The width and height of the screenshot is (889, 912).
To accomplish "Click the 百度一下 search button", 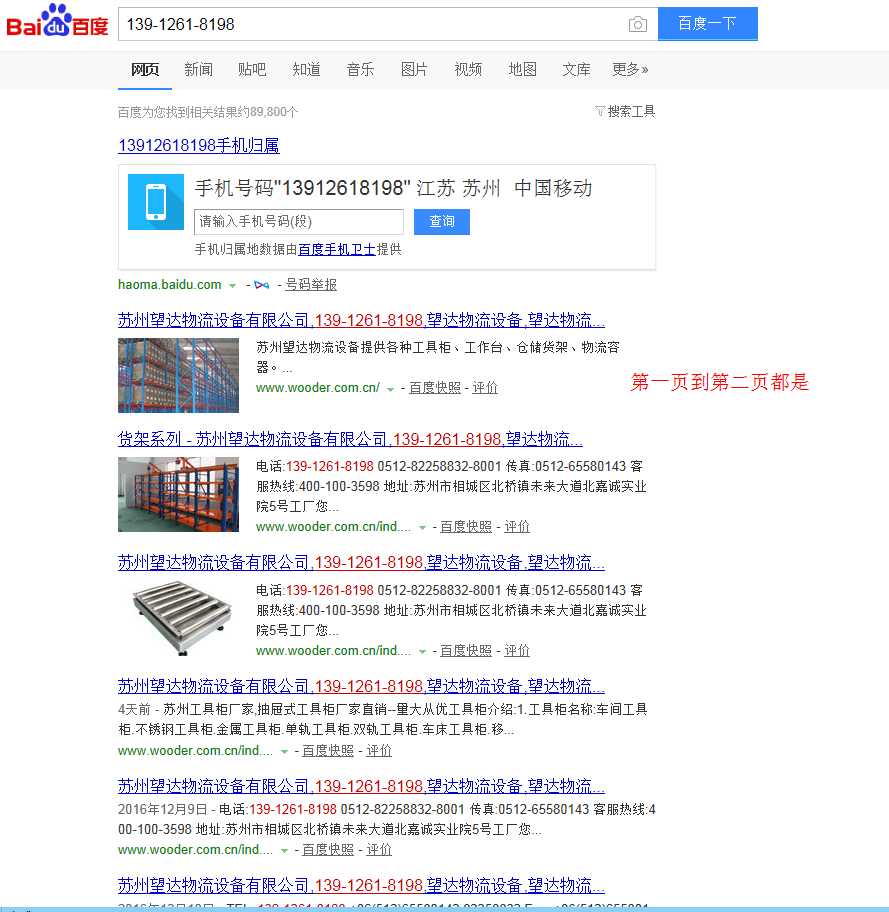I will click(707, 24).
